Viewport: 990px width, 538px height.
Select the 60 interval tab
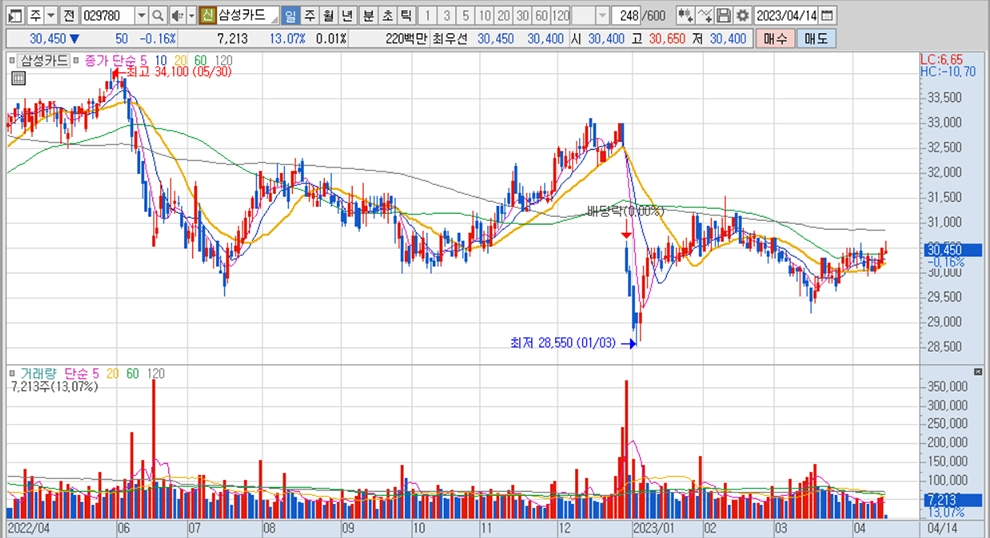(x=541, y=16)
